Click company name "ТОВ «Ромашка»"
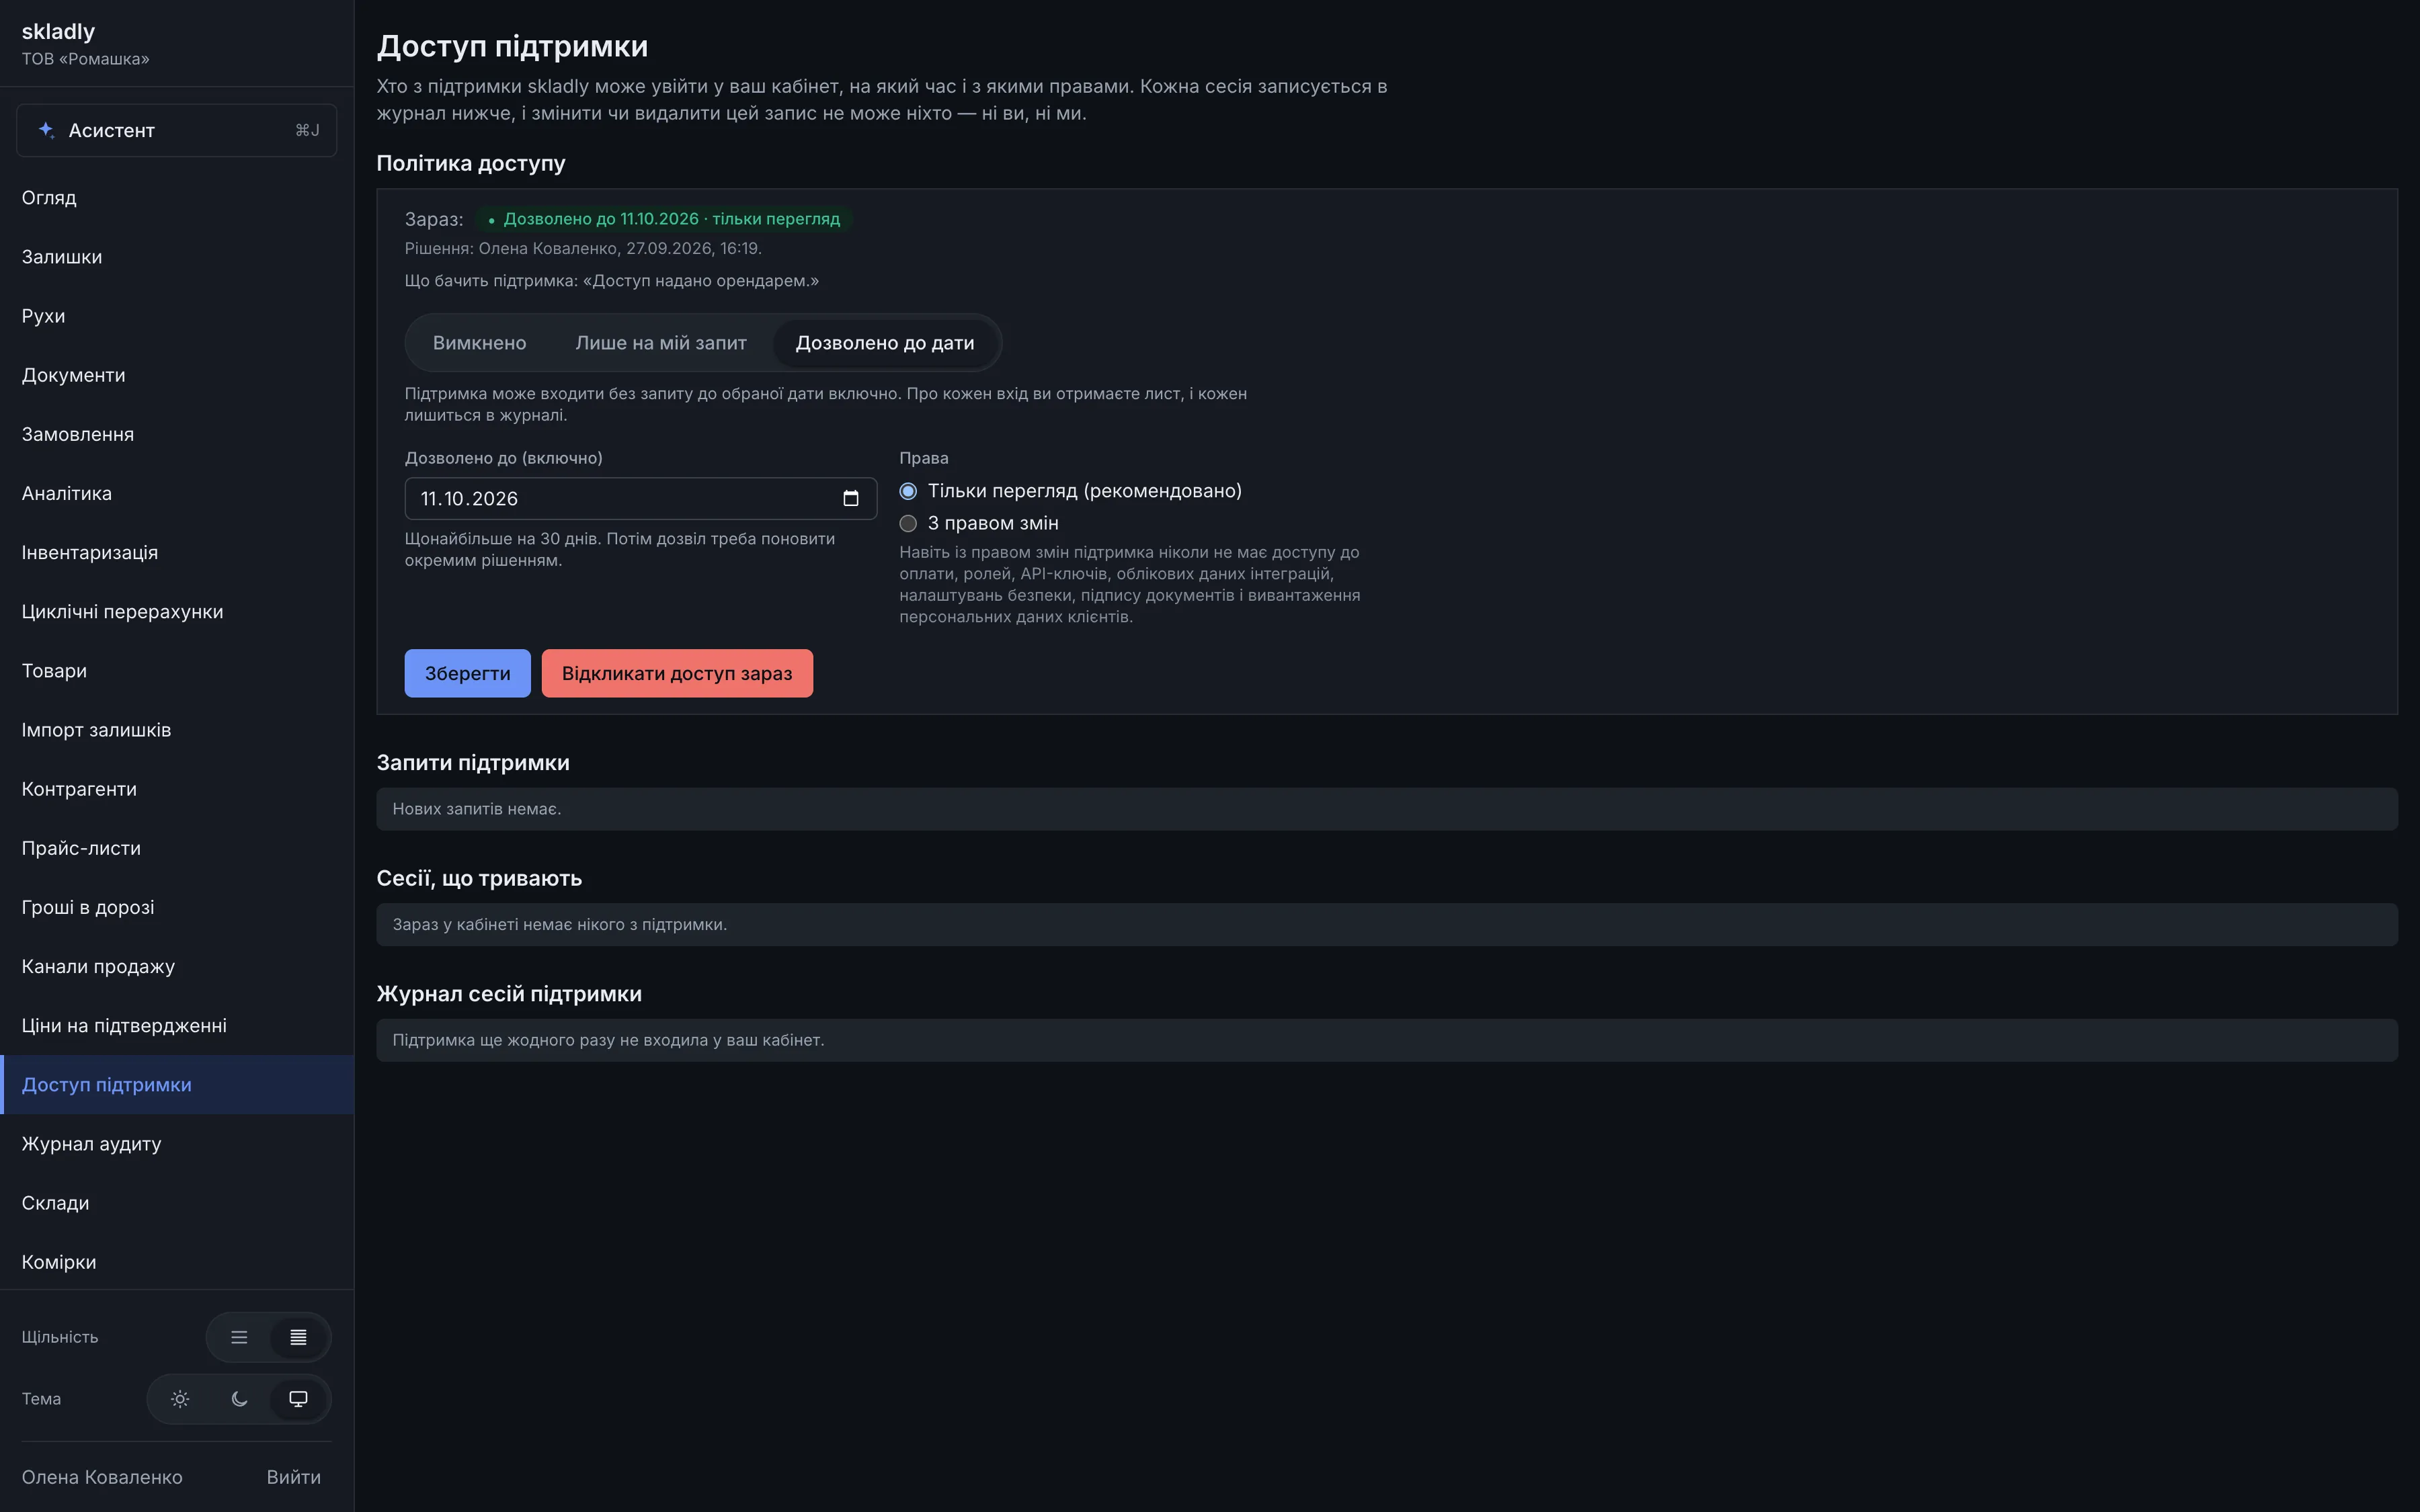 pyautogui.click(x=85, y=59)
